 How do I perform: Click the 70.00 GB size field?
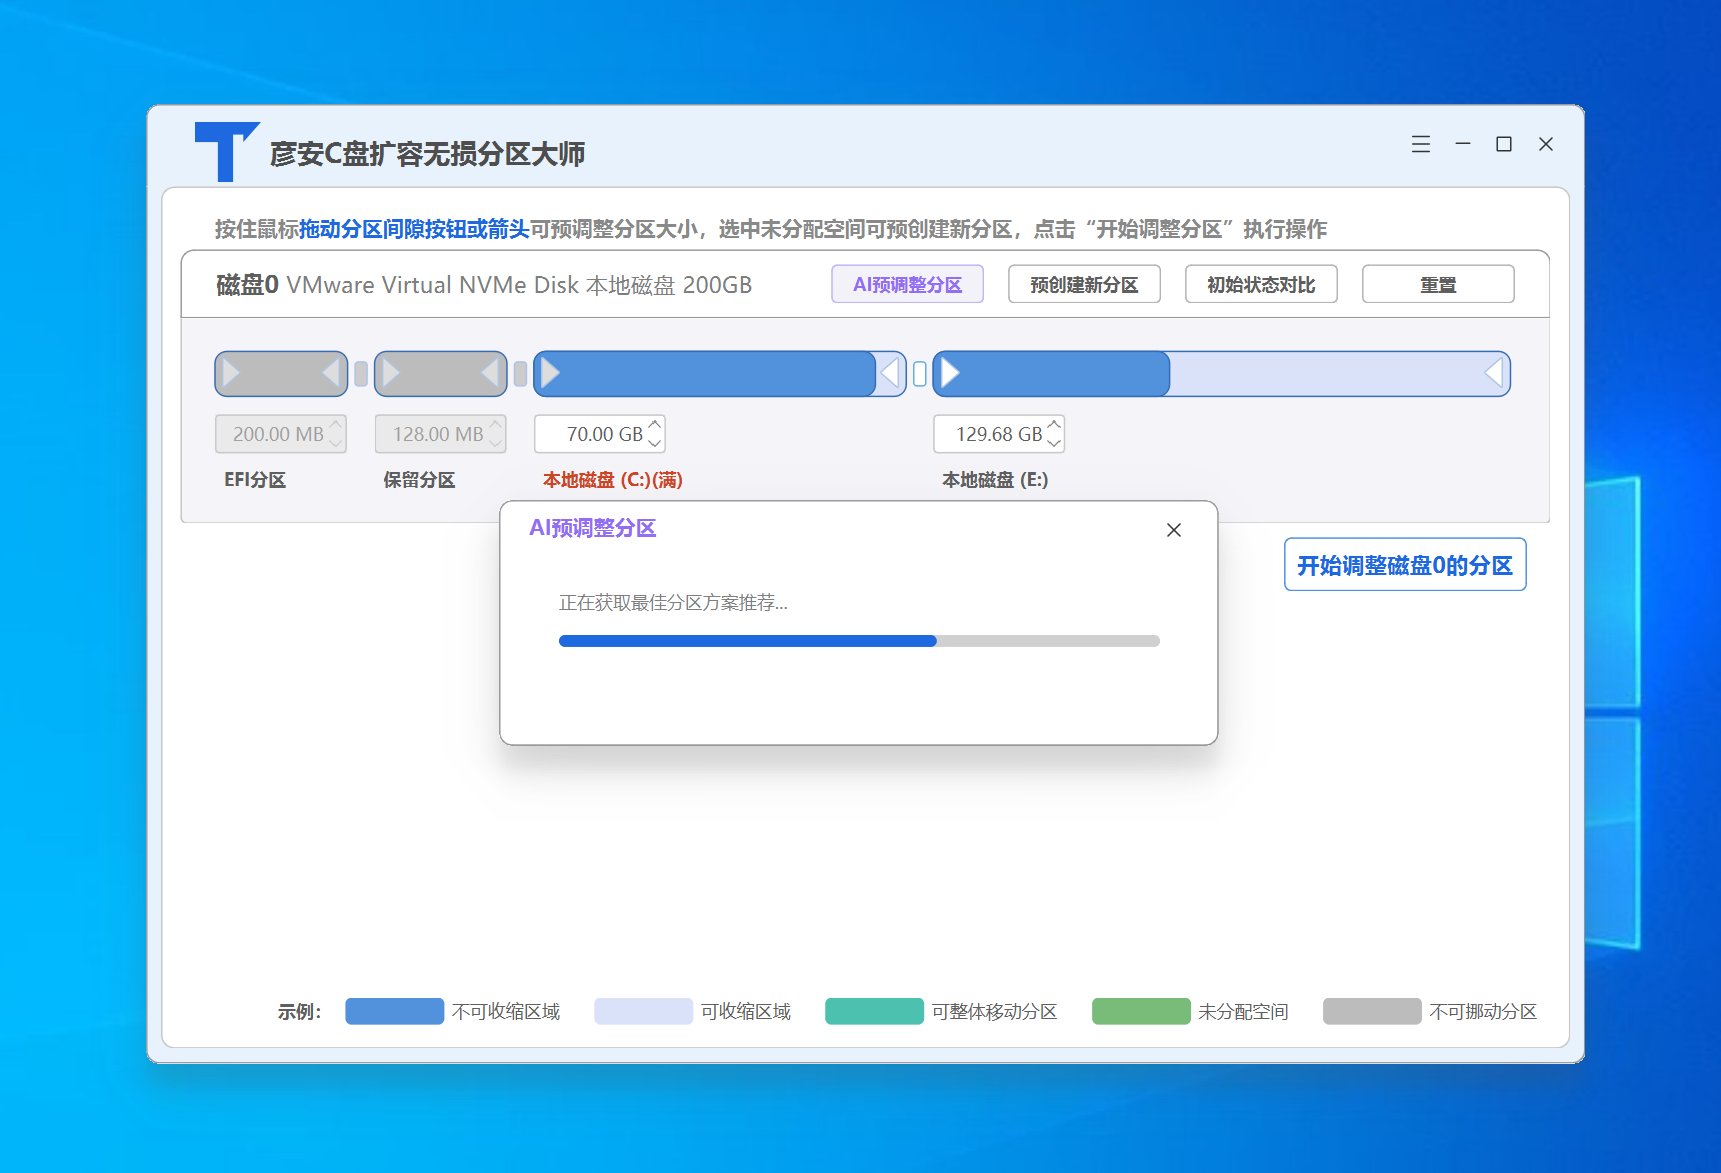(x=600, y=434)
